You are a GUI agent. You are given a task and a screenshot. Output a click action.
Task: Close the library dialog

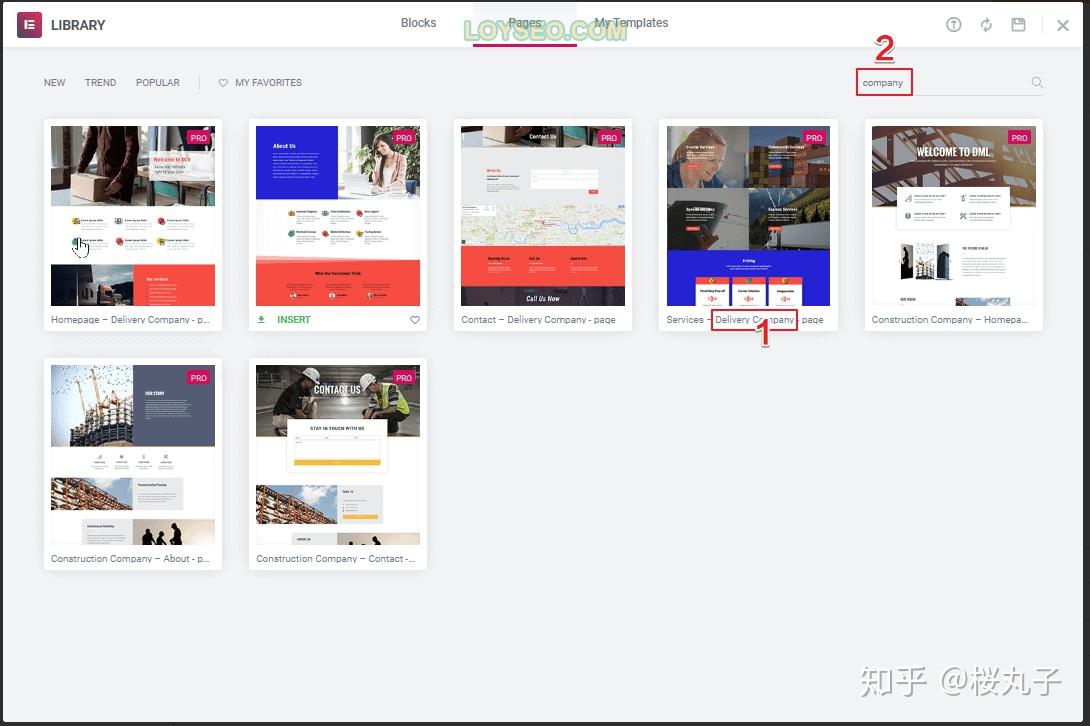(1063, 26)
